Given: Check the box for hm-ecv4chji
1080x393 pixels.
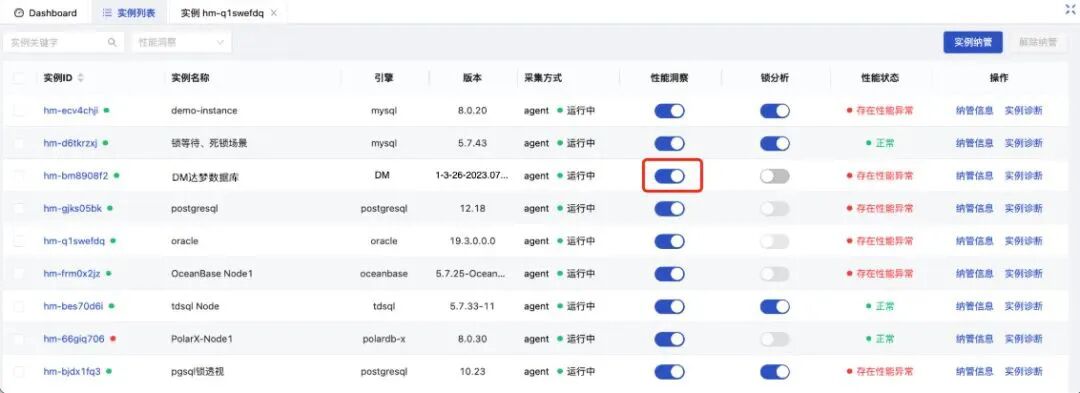Looking at the screenshot, I should [19, 110].
